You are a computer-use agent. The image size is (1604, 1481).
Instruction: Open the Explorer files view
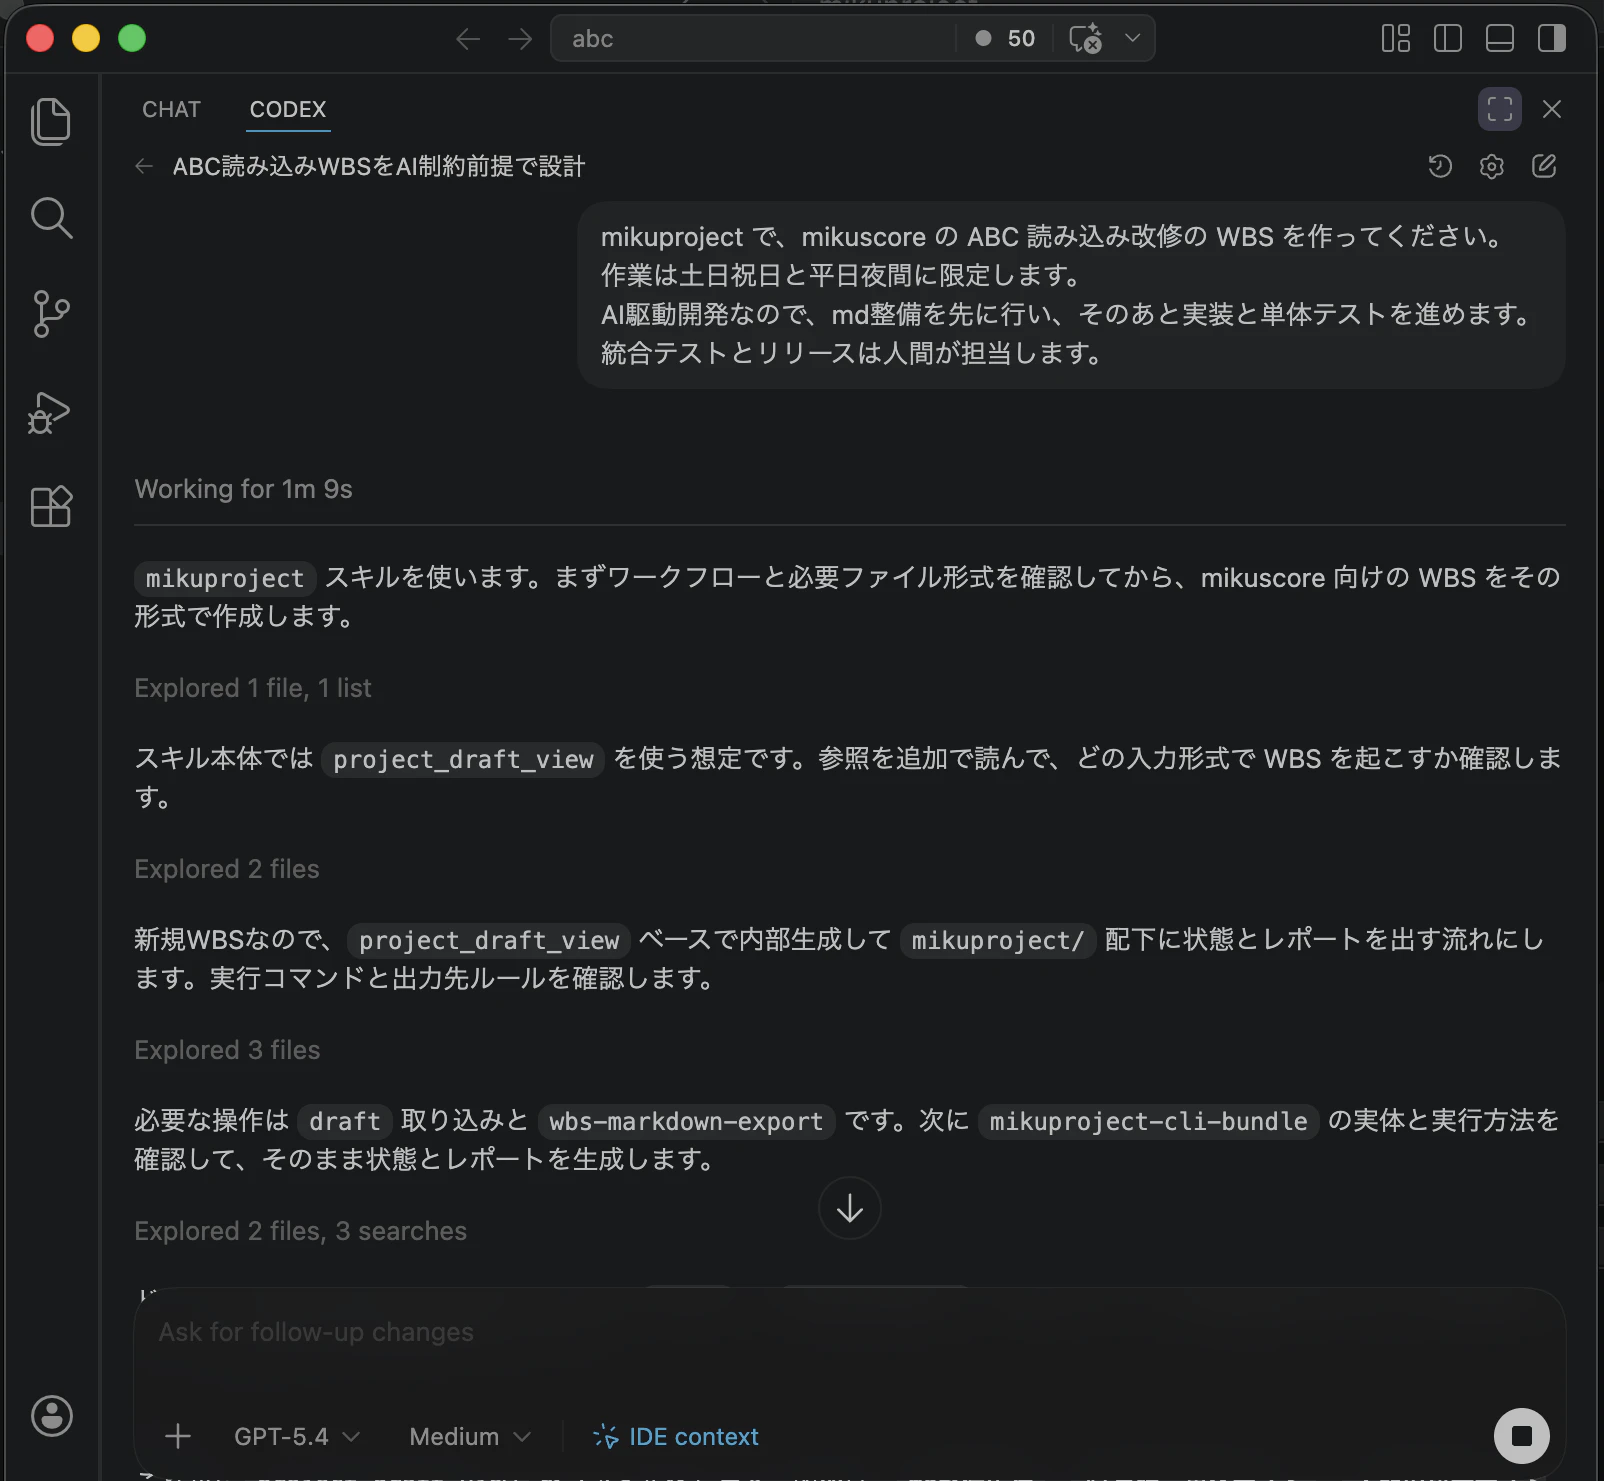51,122
